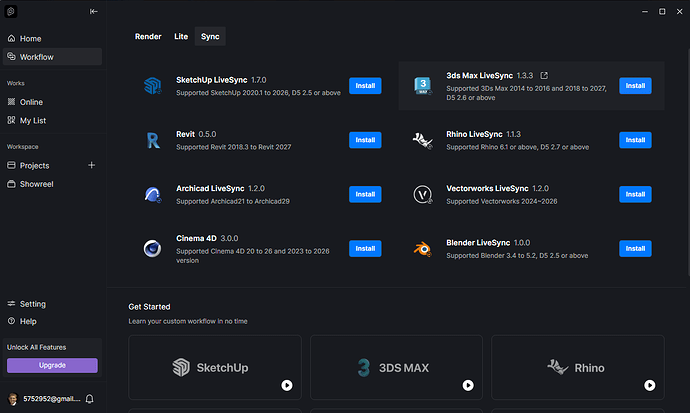Click the purple Upgrade button

pyautogui.click(x=52, y=365)
